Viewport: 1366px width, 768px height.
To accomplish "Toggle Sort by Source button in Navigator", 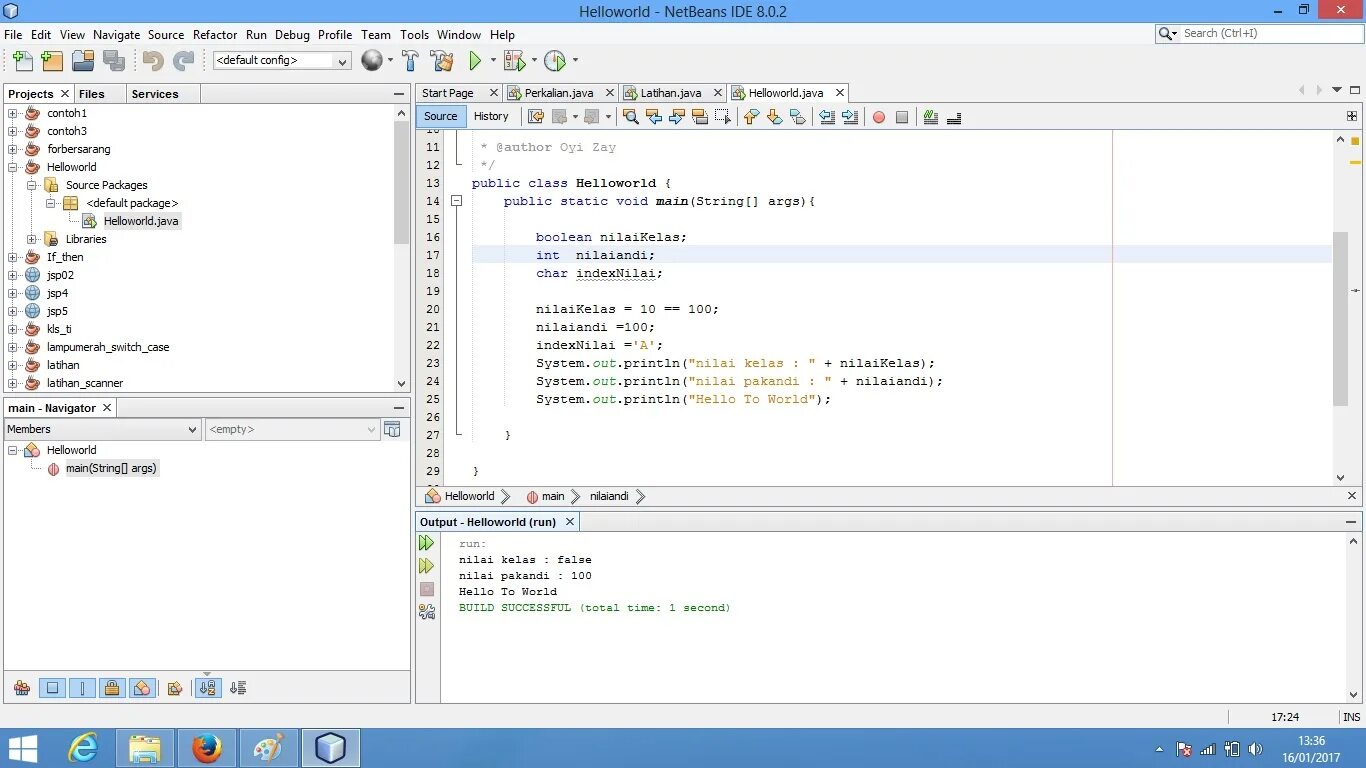I will pyautogui.click(x=238, y=688).
